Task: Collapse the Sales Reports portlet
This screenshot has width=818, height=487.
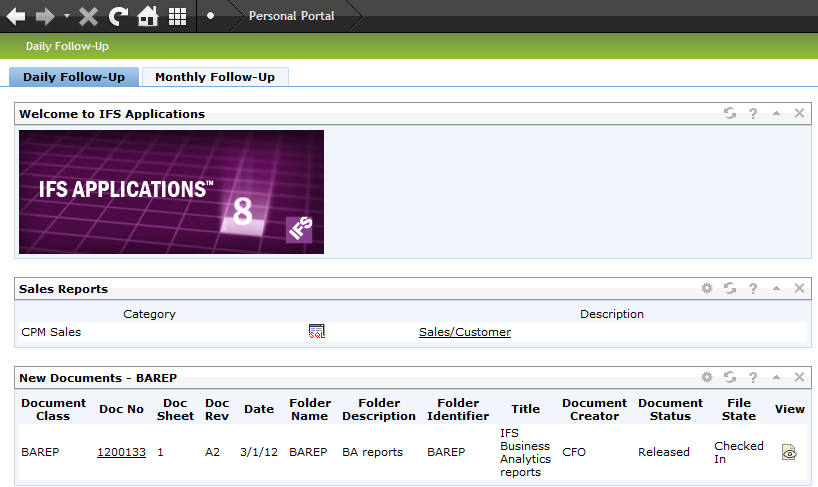Action: point(776,288)
